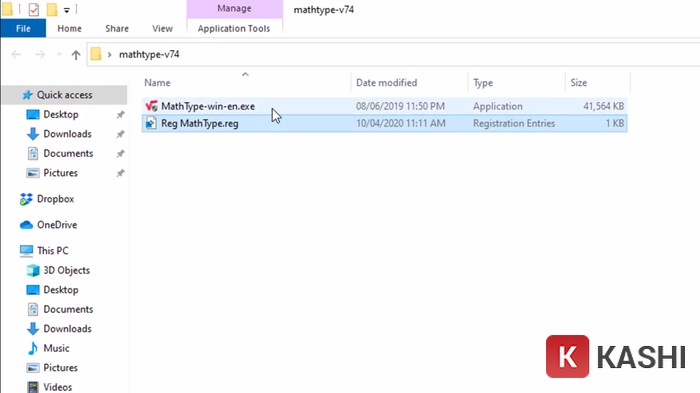This screenshot has width=700, height=393.
Task: Open the OneDrive cloud icon
Action: tap(26, 225)
